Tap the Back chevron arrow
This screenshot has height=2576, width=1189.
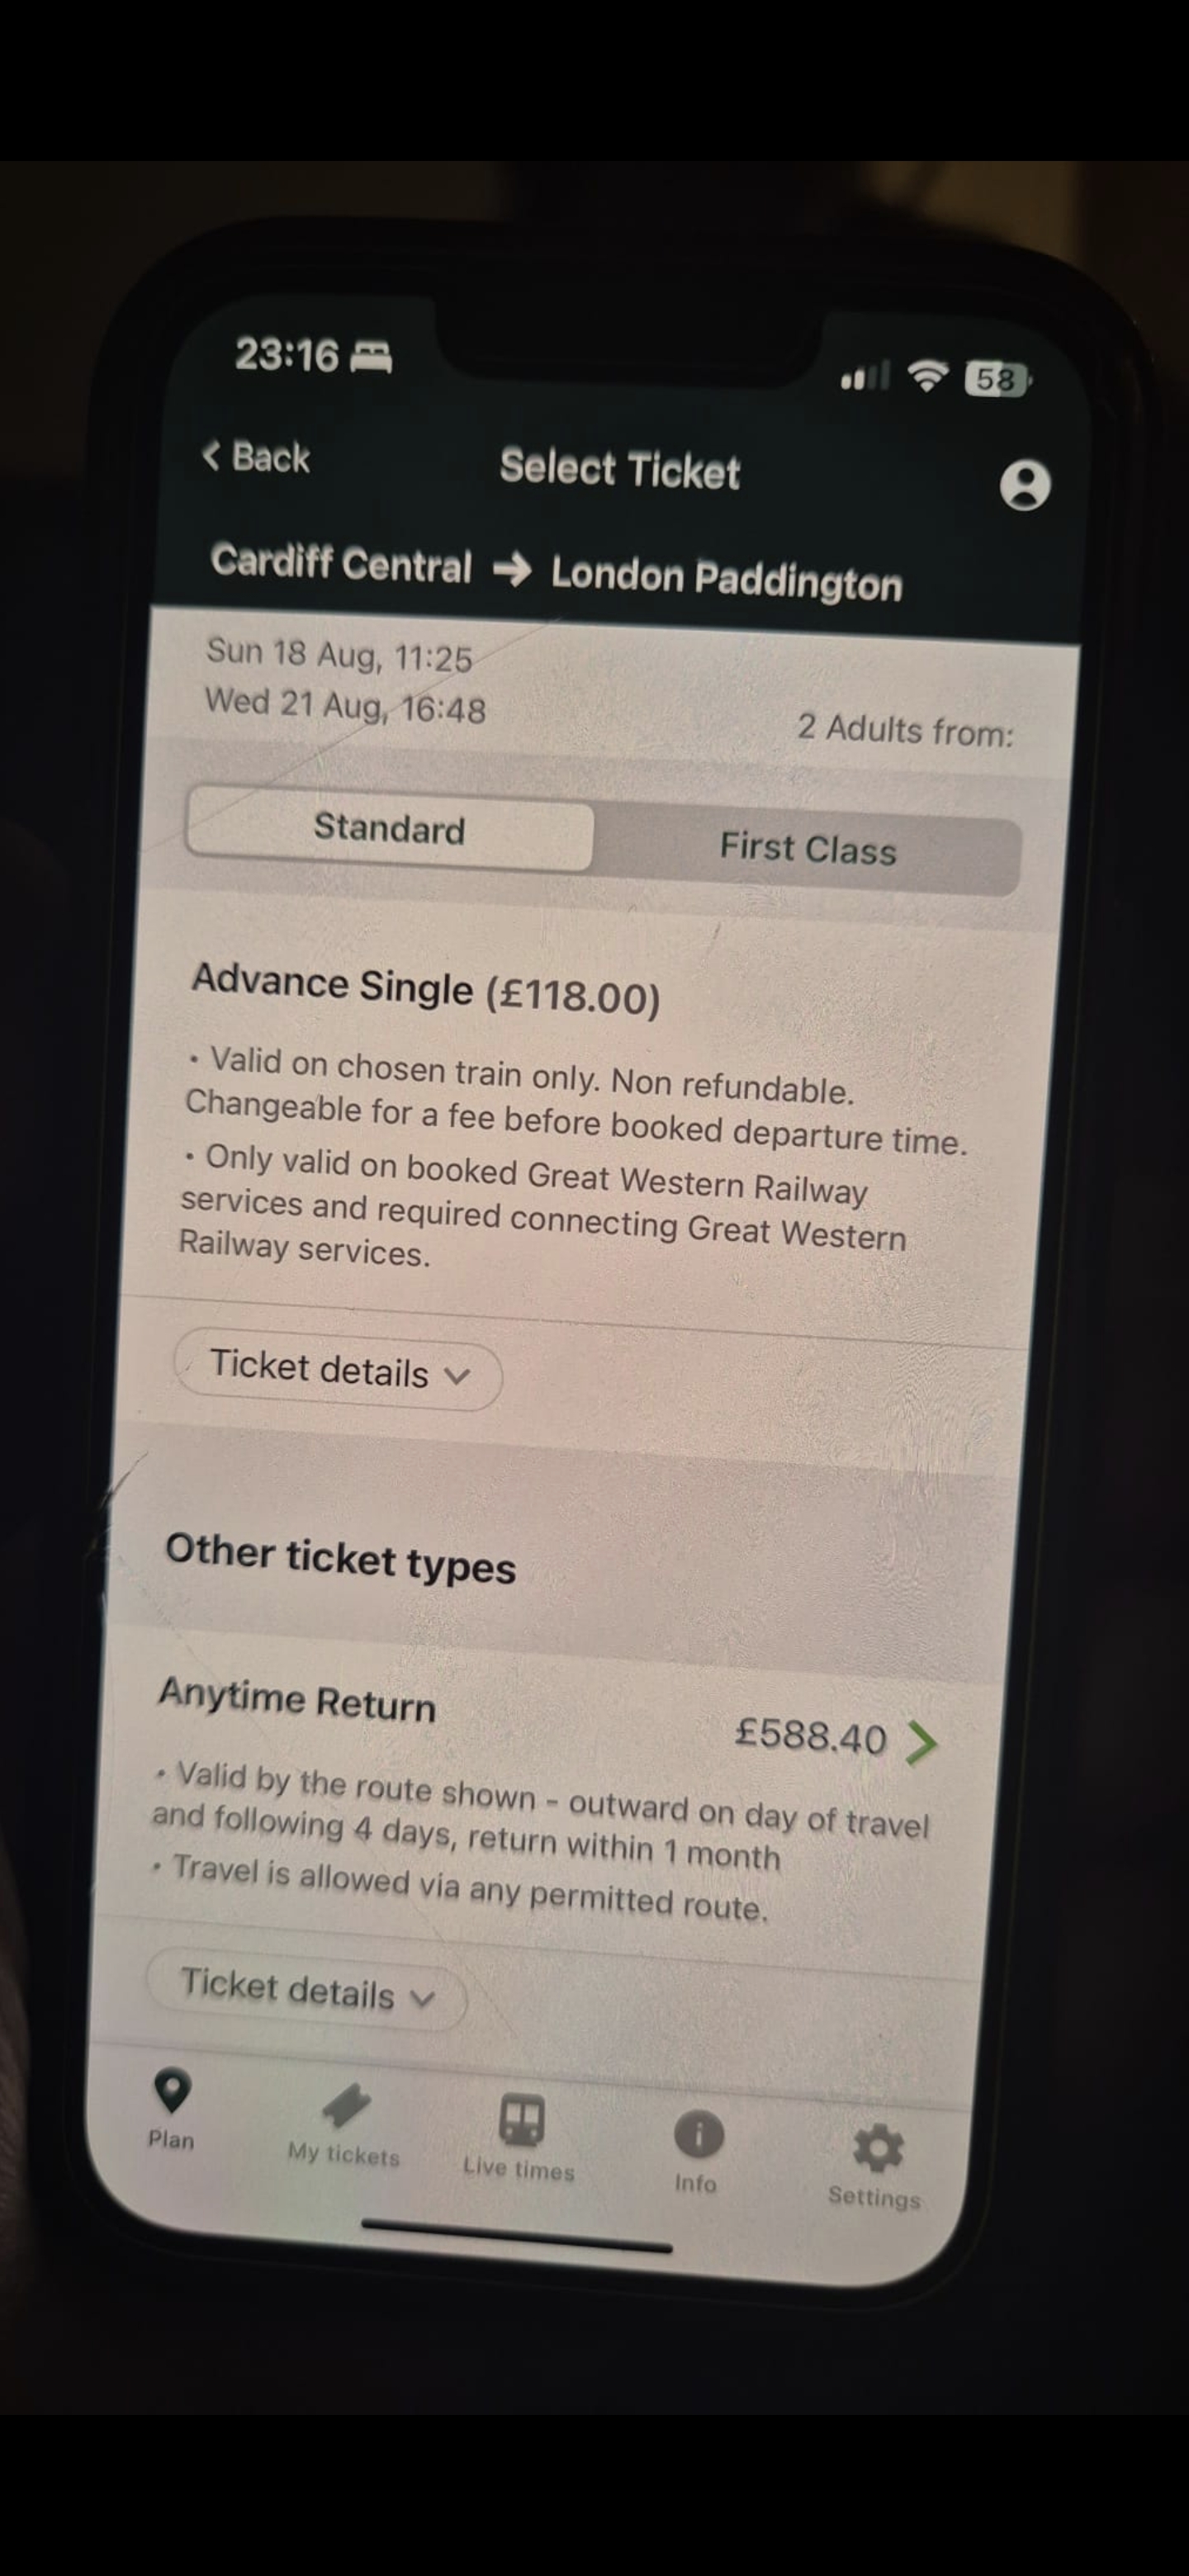point(211,456)
